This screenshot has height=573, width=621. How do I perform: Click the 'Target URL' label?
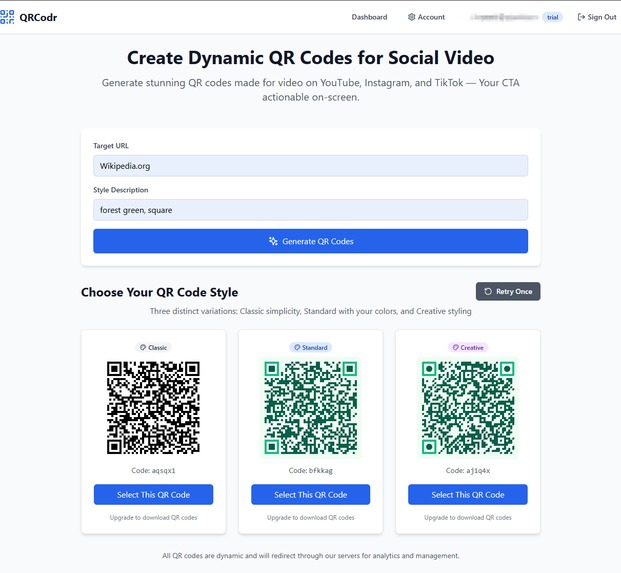click(x=111, y=146)
